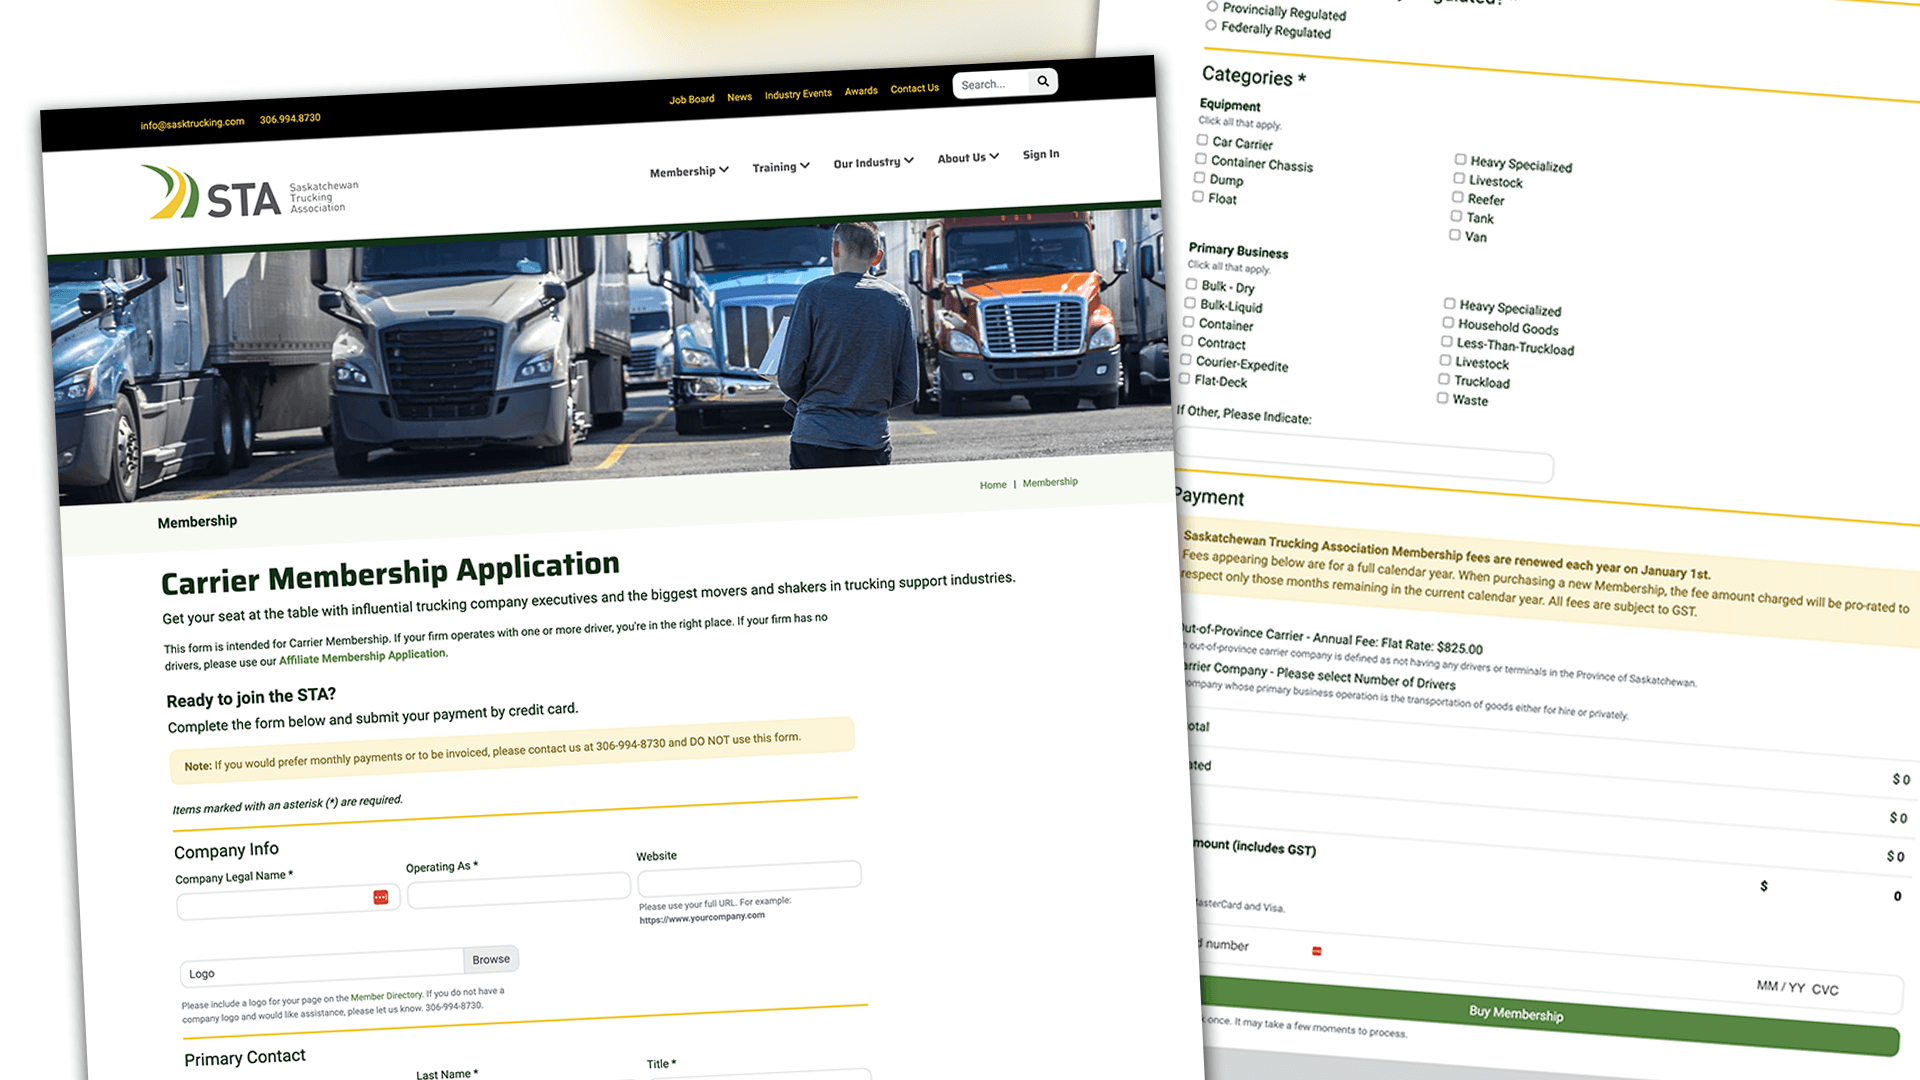Check the Reefer equipment checkbox

coord(1457,197)
